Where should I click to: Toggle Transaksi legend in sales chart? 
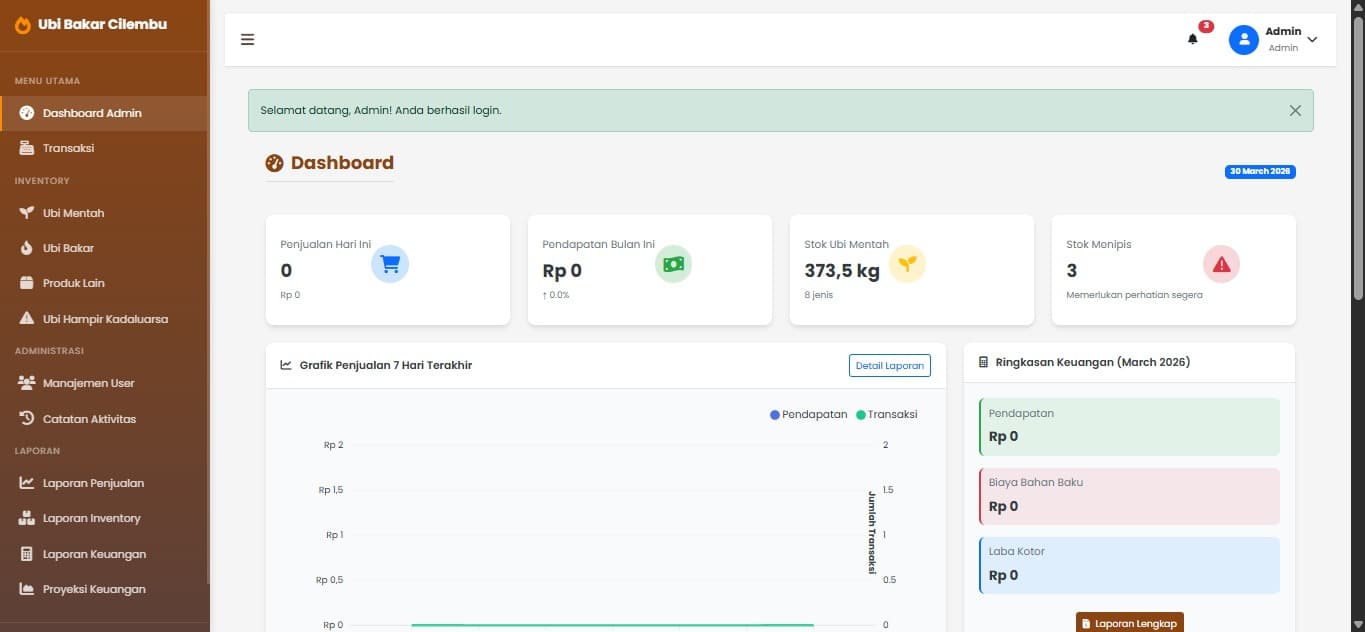(x=886, y=414)
